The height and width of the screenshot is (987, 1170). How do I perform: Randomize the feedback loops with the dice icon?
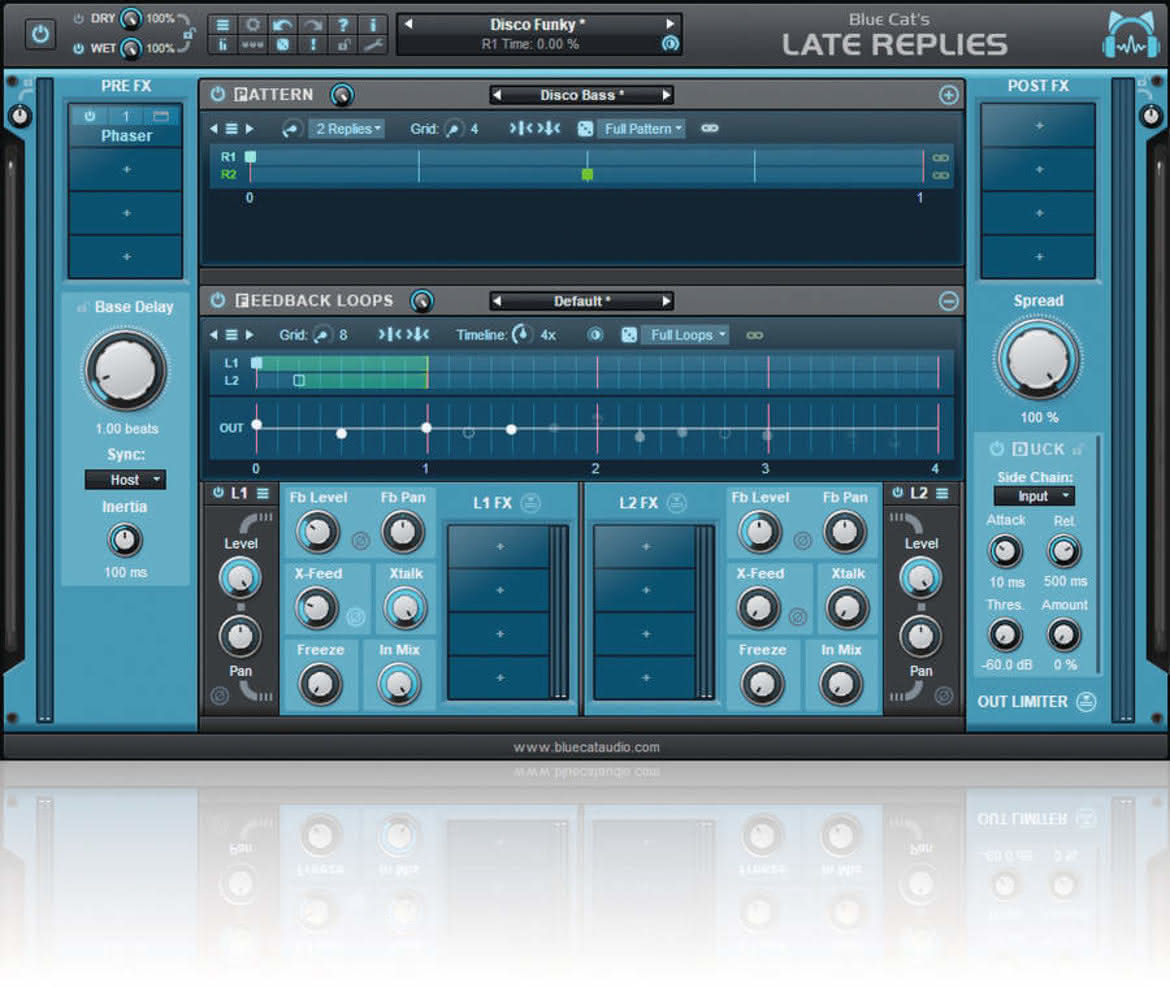coord(629,336)
